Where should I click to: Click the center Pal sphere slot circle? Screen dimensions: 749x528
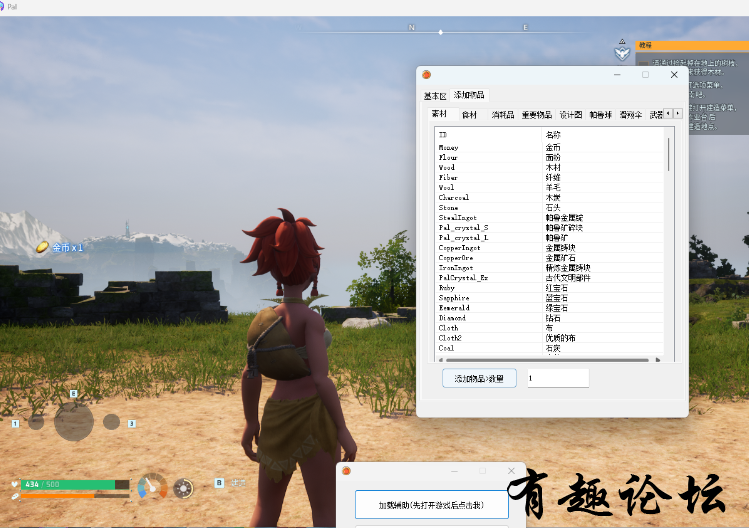click(x=74, y=421)
